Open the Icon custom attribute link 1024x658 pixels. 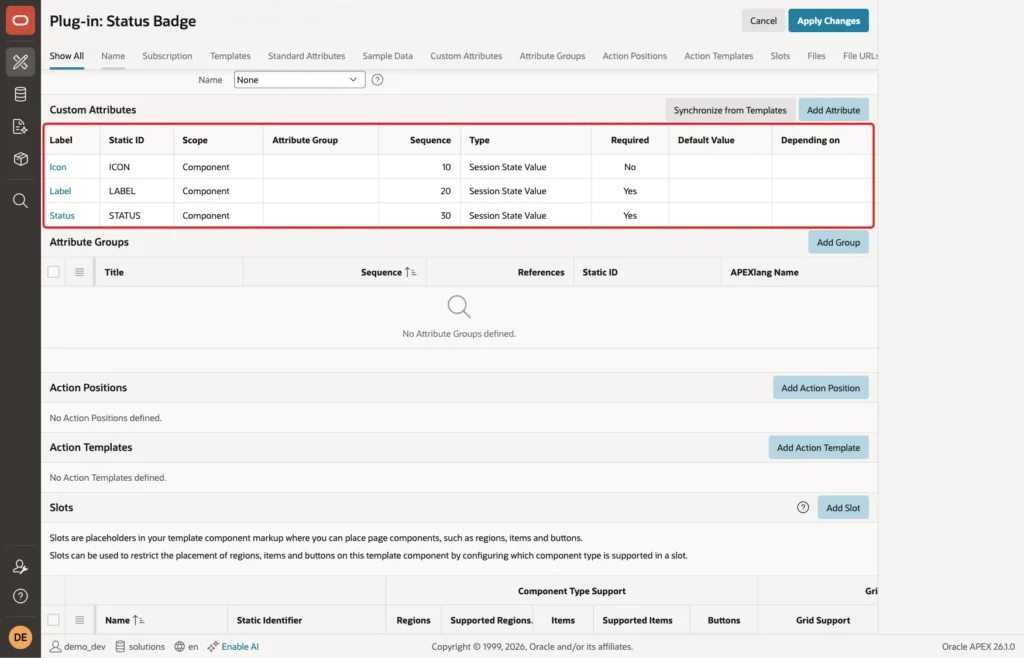58,167
